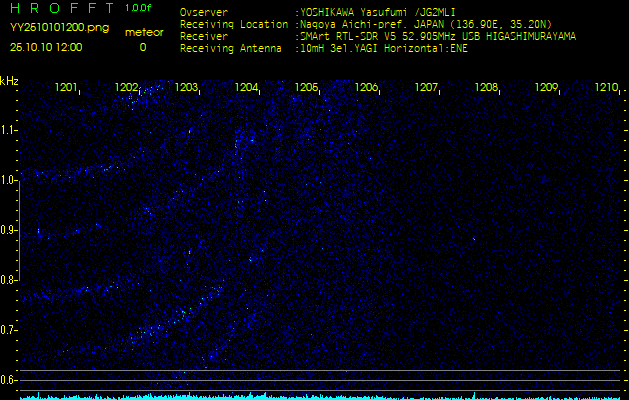The height and width of the screenshot is (400, 629).
Task: Click the 1207 time marker
Action: [x=426, y=87]
